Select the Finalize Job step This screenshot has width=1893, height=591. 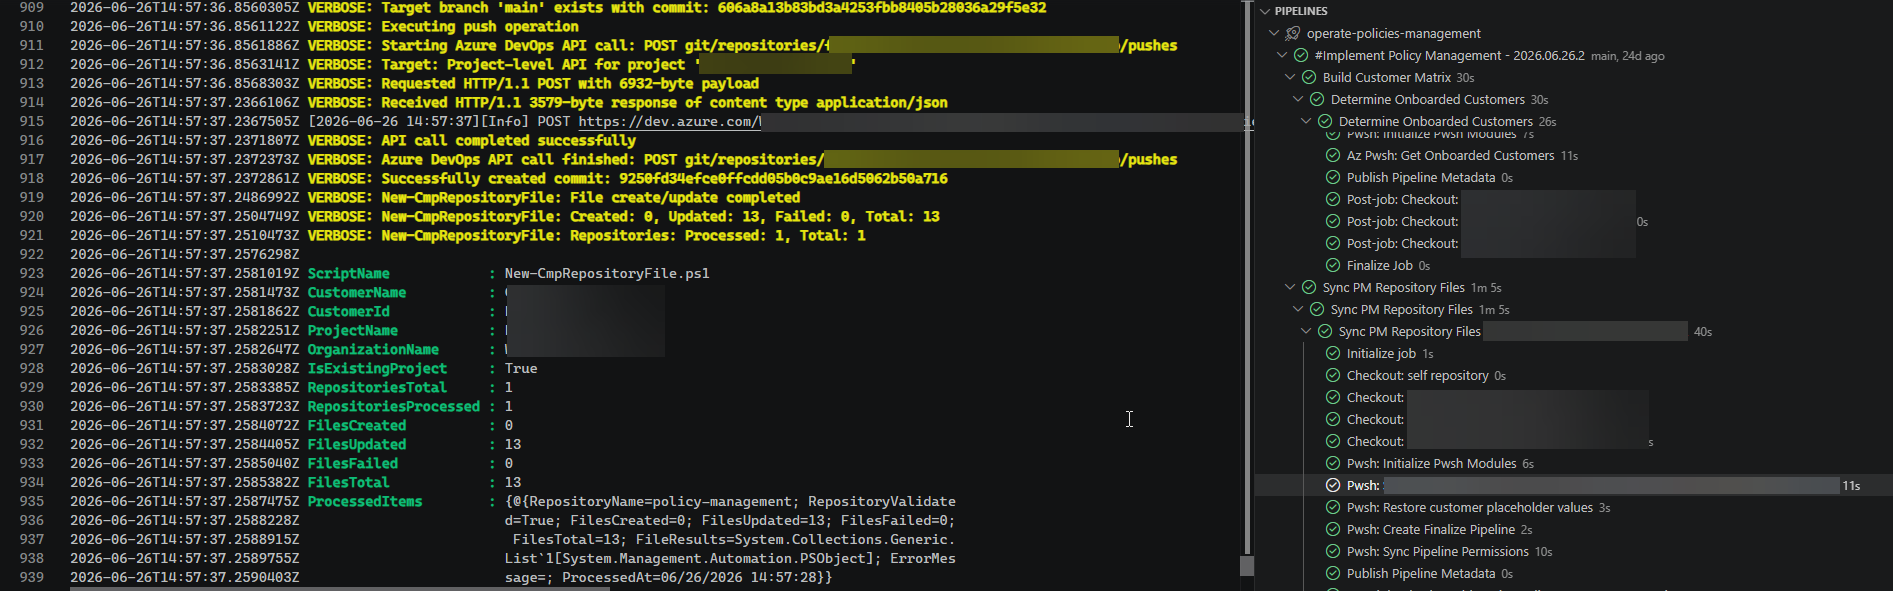pyautogui.click(x=1380, y=265)
